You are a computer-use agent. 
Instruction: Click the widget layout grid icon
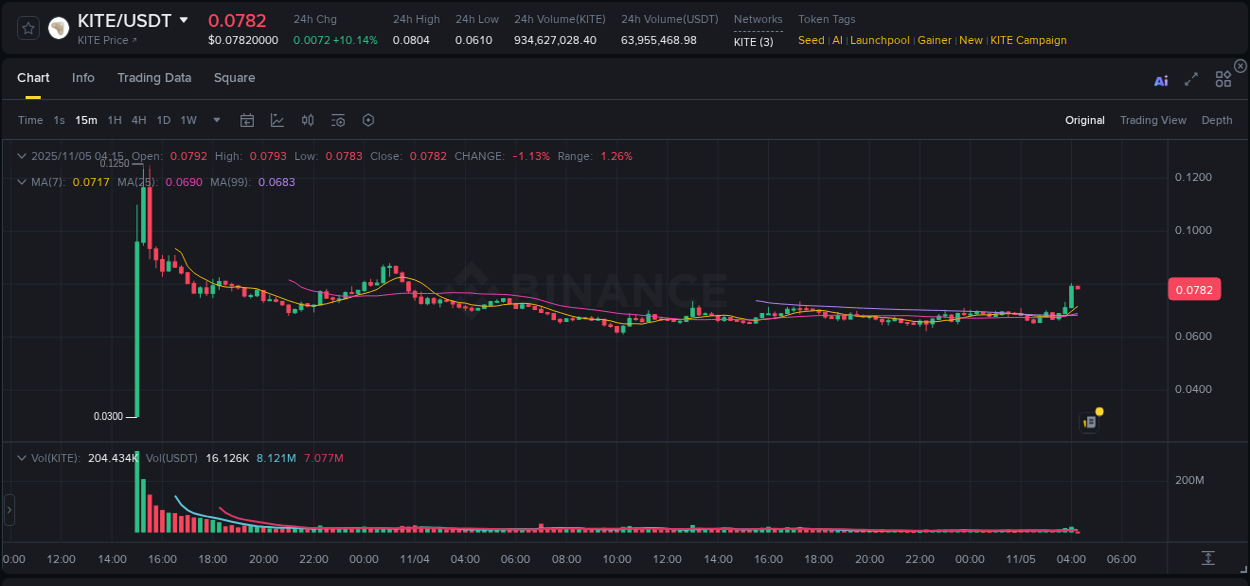1223,79
